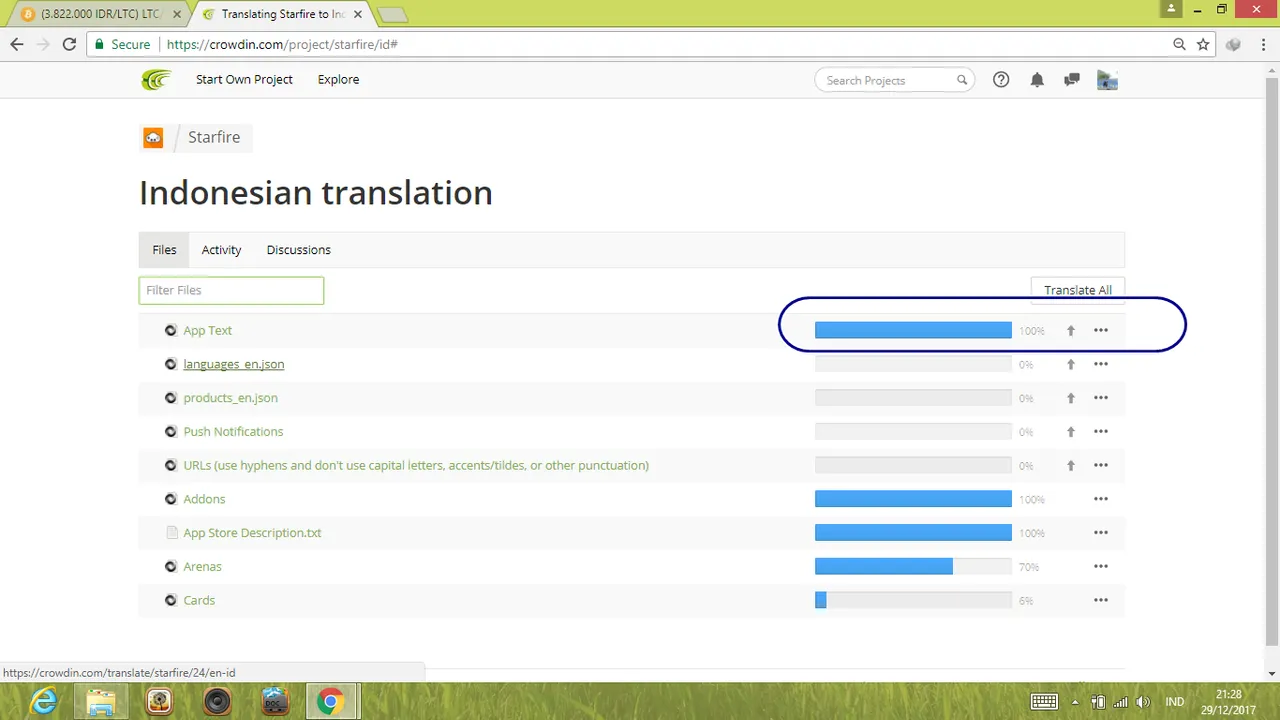
Task: Open more options for Push Notifications row
Action: point(1101,431)
